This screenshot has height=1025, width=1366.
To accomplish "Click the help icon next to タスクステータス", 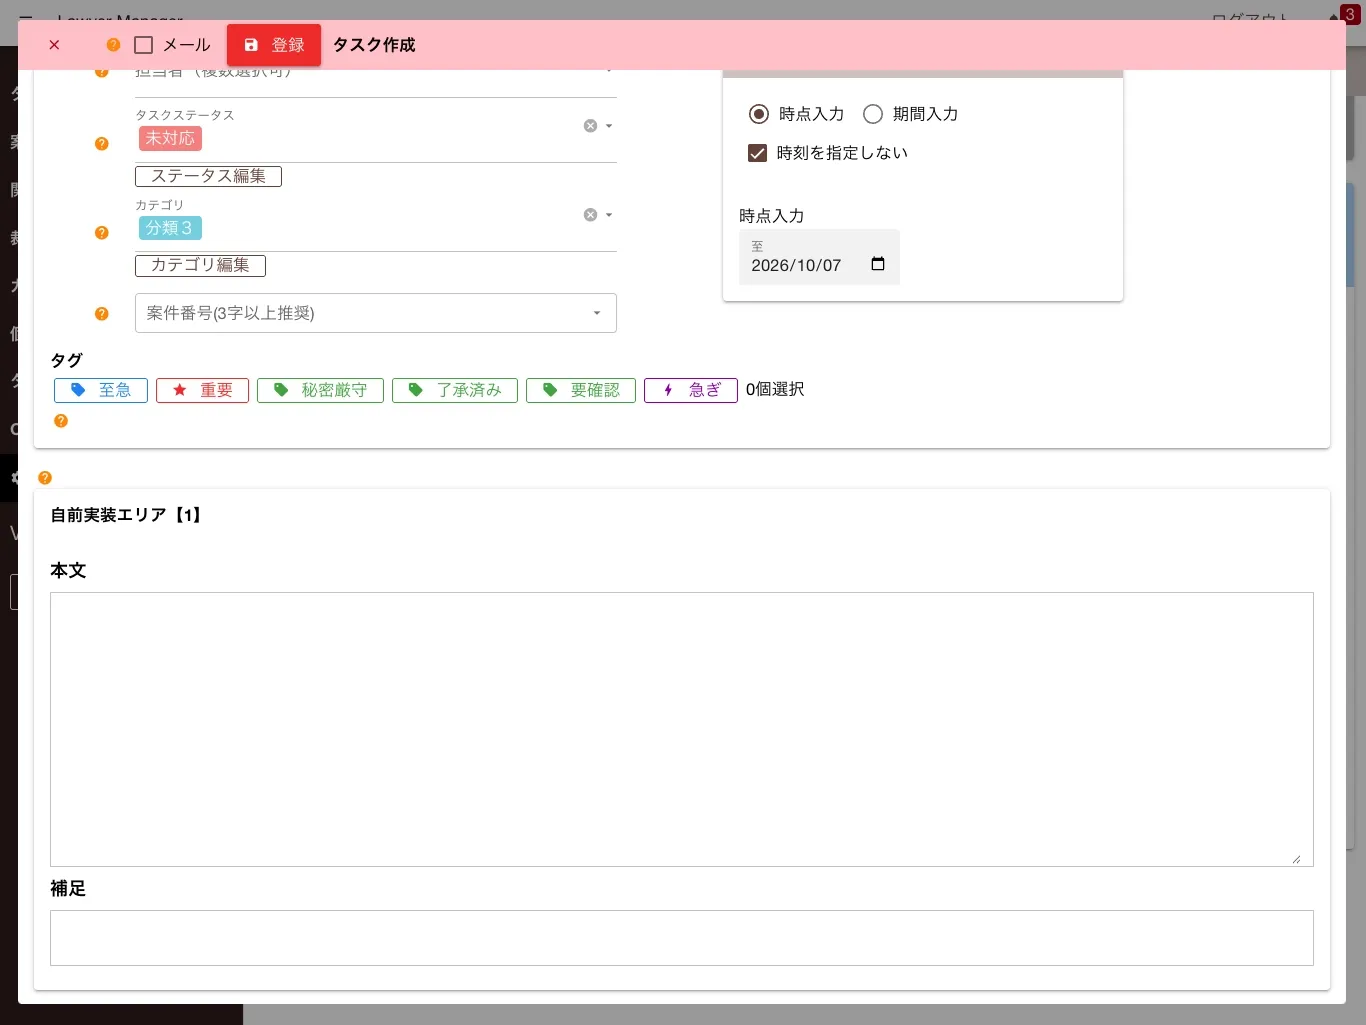I will [x=101, y=144].
